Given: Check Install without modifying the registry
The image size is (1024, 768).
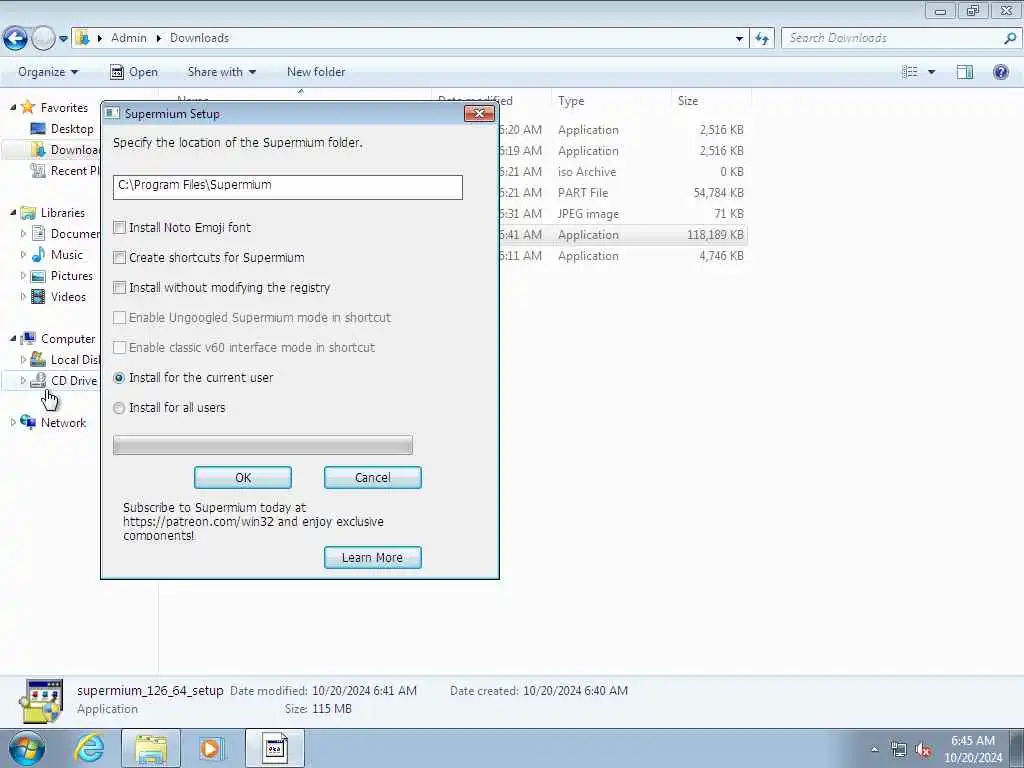Looking at the screenshot, I should click(x=120, y=287).
